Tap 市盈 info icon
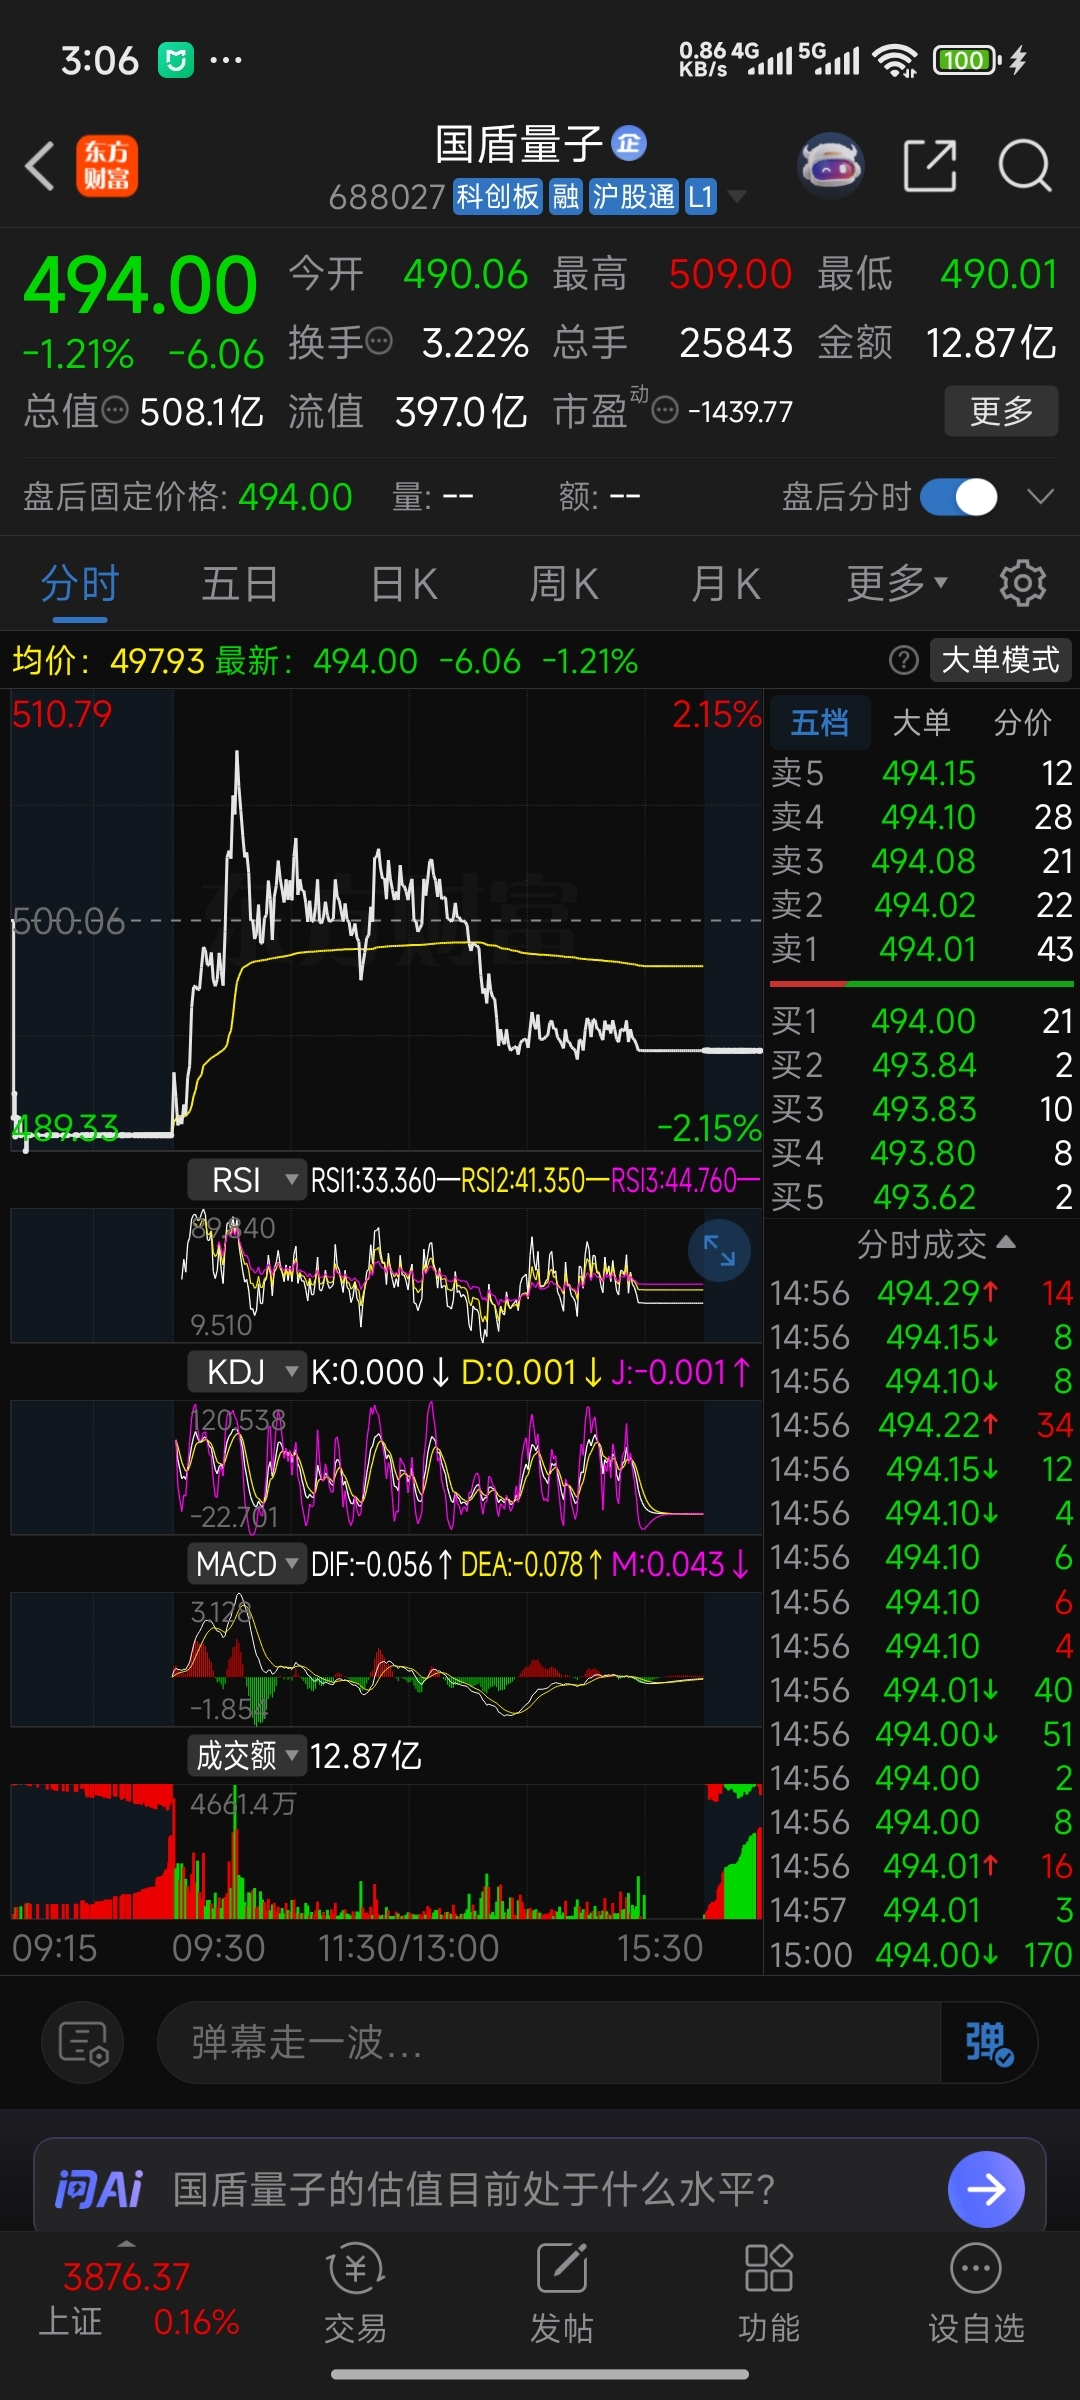 (665, 410)
